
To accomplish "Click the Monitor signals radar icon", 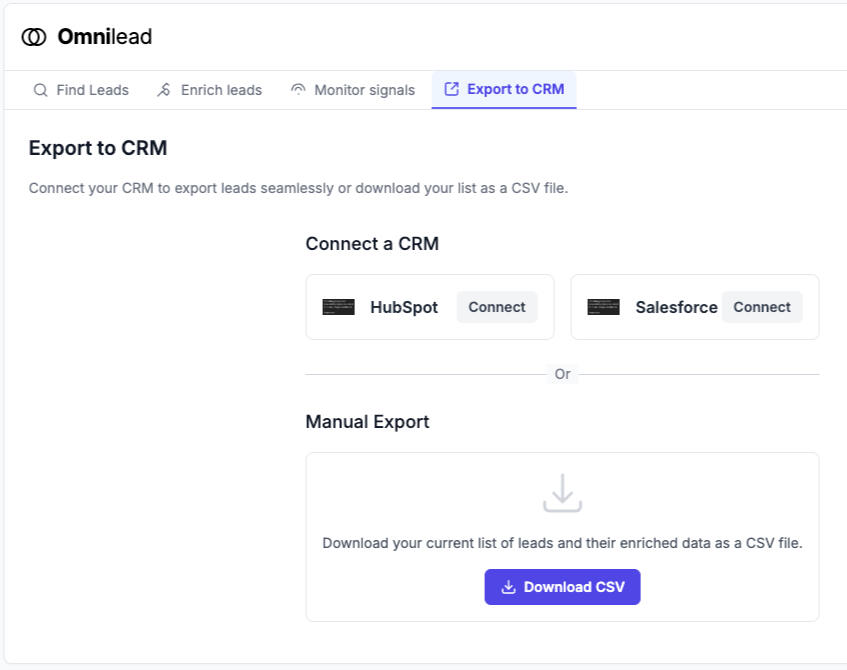I will pos(298,90).
